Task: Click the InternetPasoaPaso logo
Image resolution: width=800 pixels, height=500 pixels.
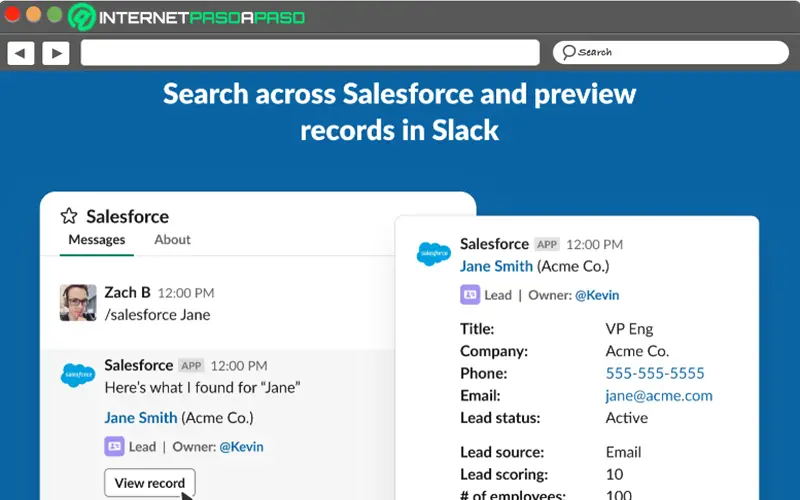Action: (187, 17)
